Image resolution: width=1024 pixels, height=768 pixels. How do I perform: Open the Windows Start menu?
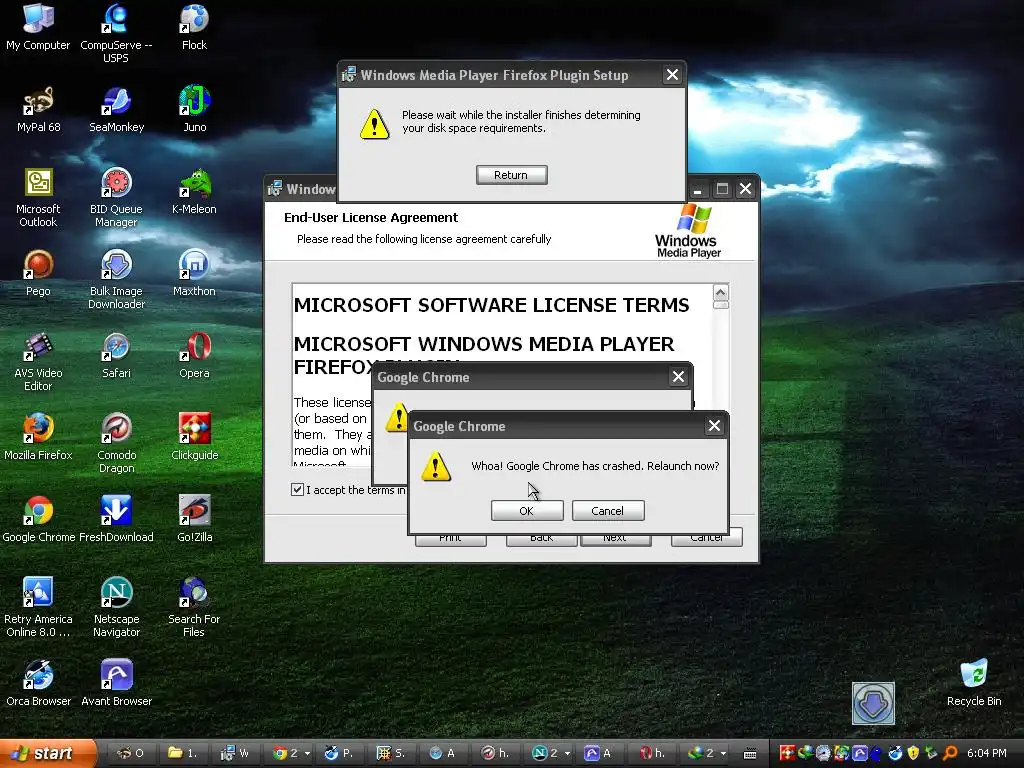(x=47, y=754)
